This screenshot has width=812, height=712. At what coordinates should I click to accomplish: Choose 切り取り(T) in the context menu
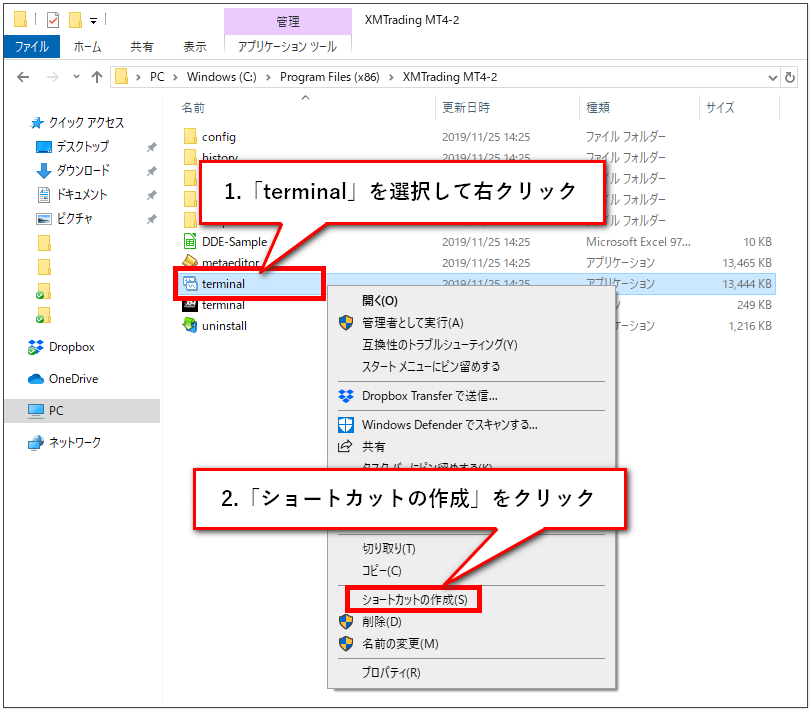[x=389, y=549]
